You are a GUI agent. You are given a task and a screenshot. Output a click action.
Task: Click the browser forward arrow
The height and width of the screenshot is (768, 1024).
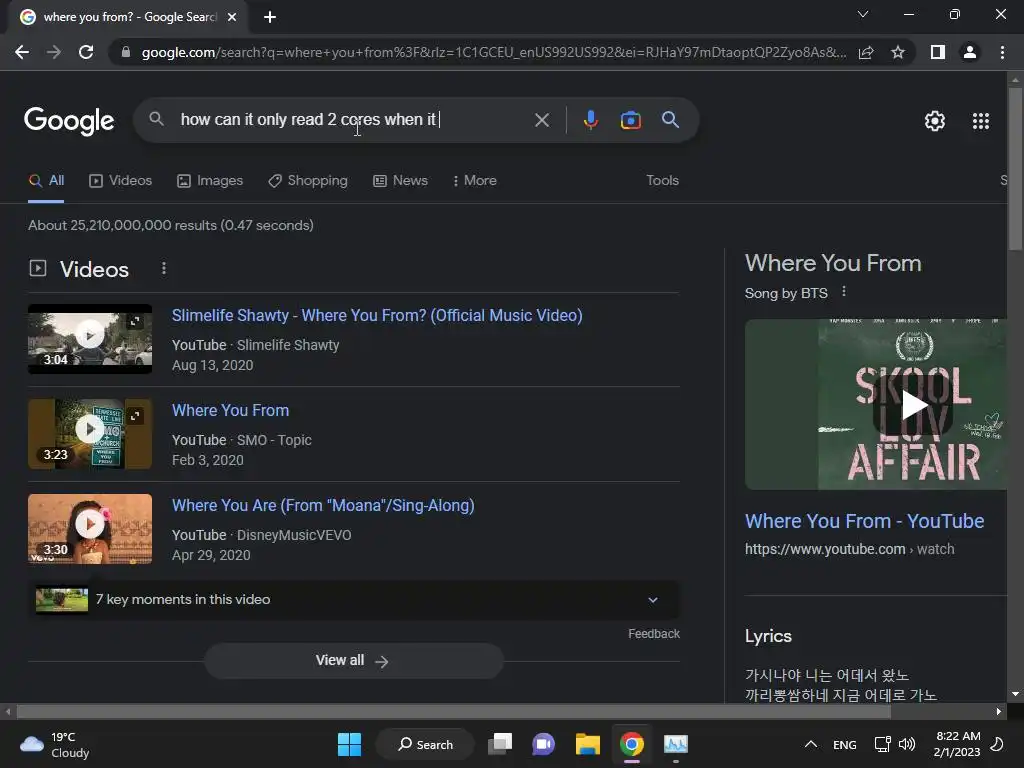click(x=54, y=52)
